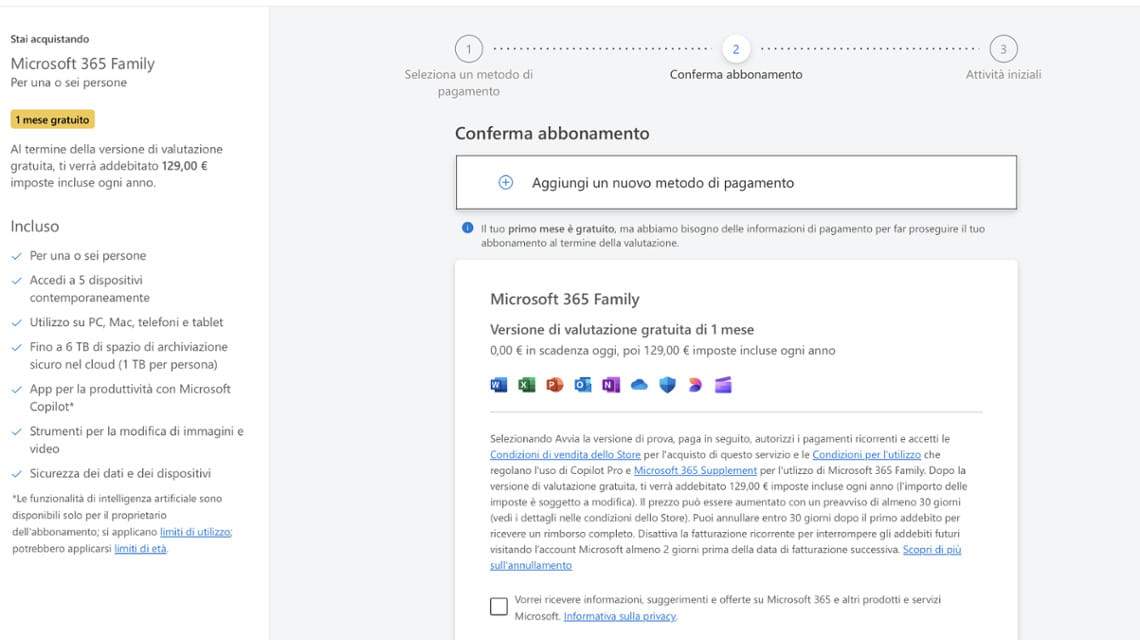This screenshot has height=640, width=1140.
Task: Open the Informativa sulla privacy link
Action: (619, 617)
